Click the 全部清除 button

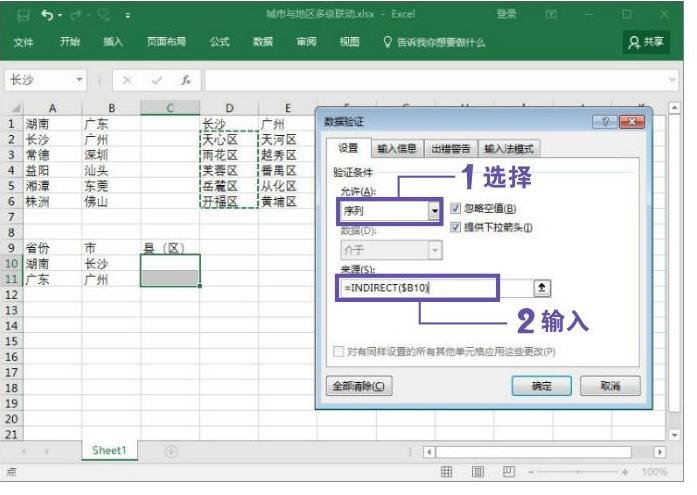(359, 386)
